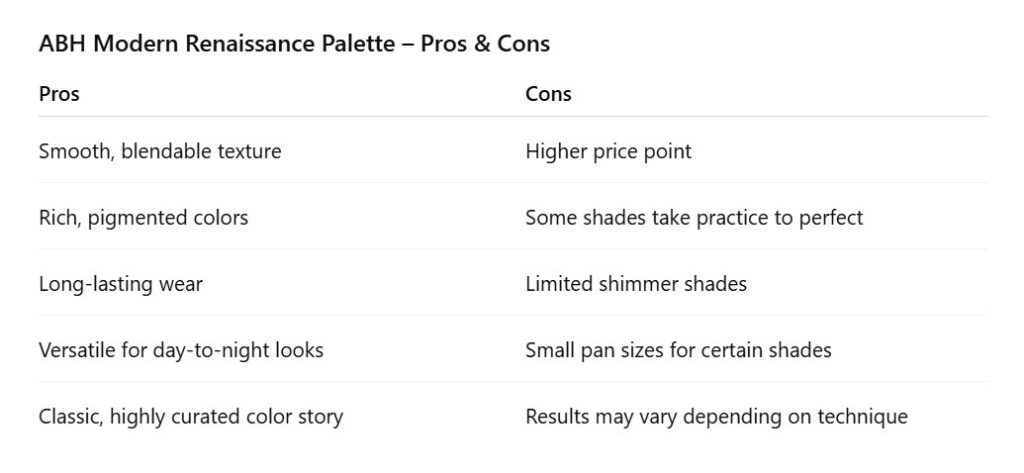Image resolution: width=1024 pixels, height=473 pixels.
Task: Click 'Versatile for day-to-night looks' text
Action: (x=181, y=350)
